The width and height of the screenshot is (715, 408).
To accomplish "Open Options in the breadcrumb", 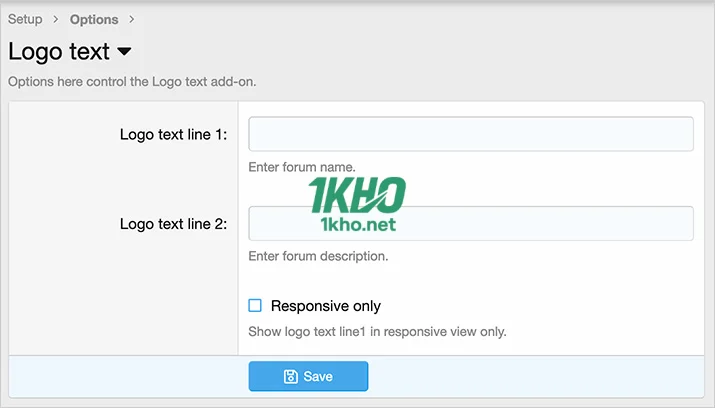I will [94, 19].
